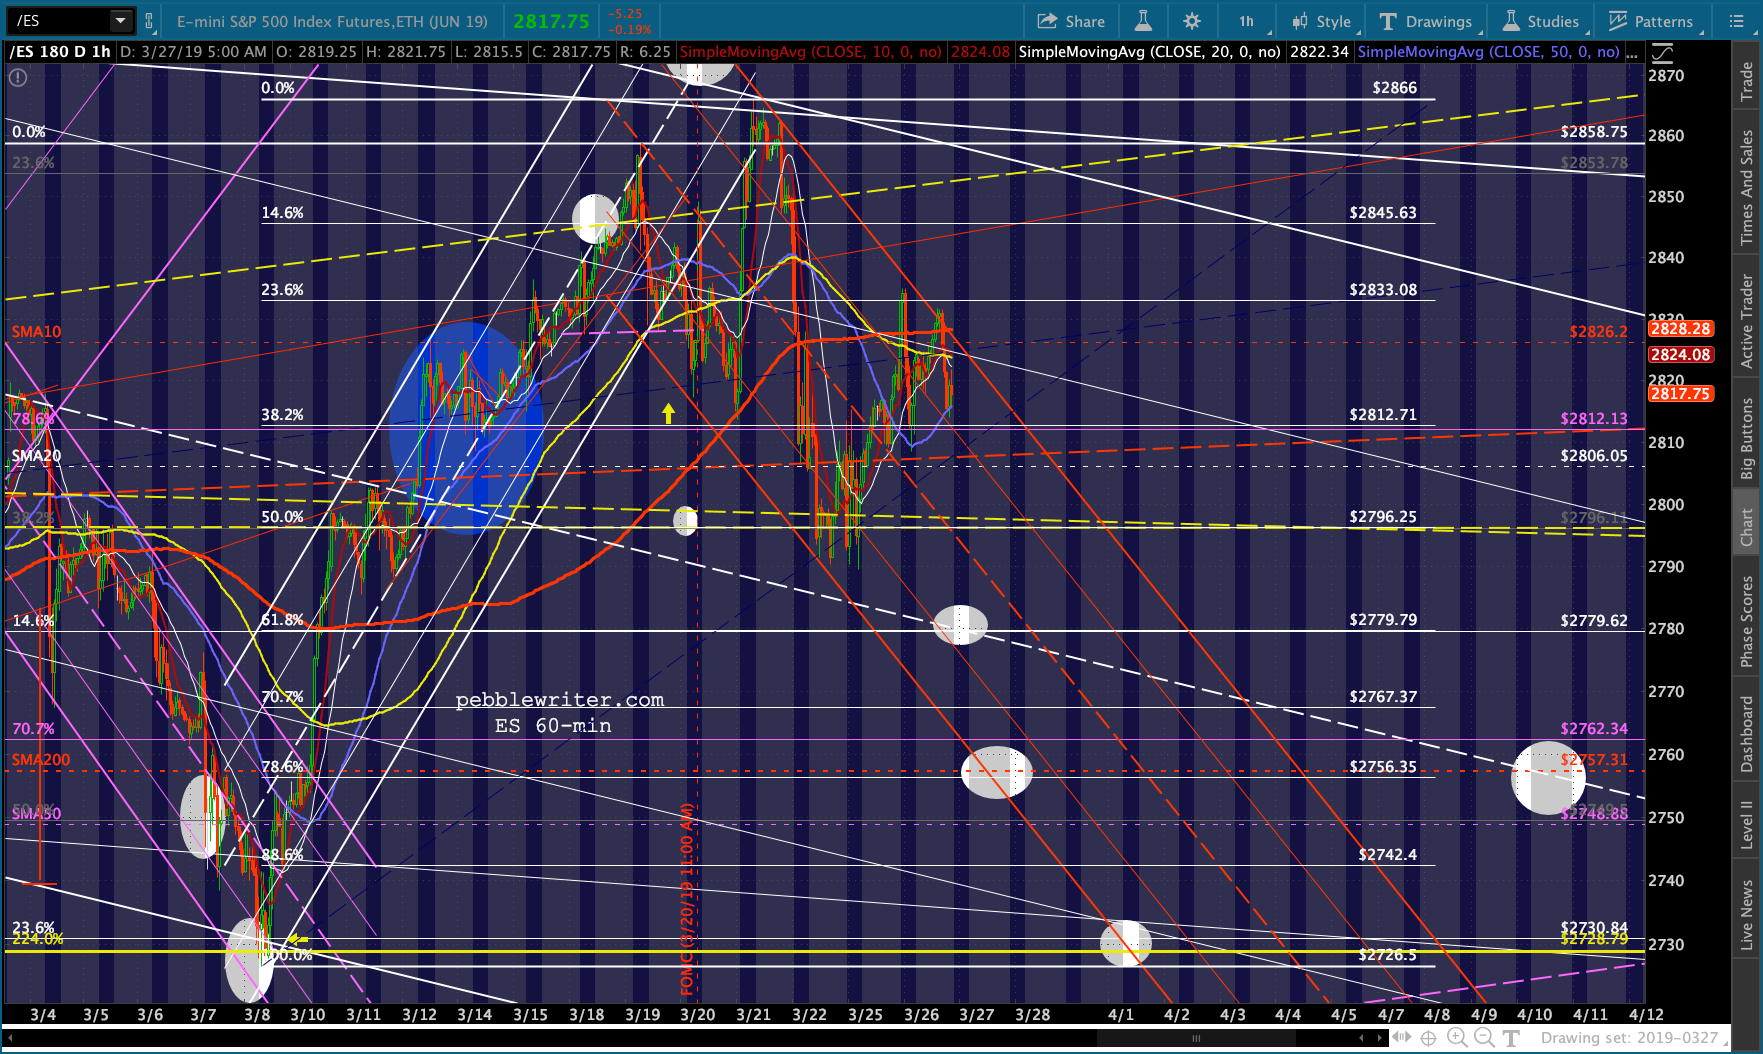Click the crosshair pan tool icon
The image size is (1763, 1054).
pos(1429,1038)
